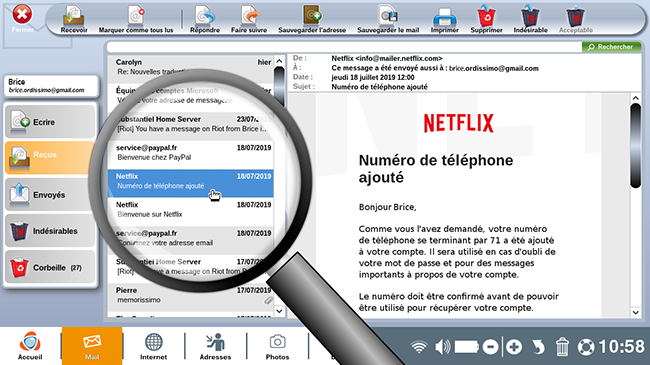Image resolution: width=650 pixels, height=365 pixels.
Task: Save the email with Sauvegarder le mail
Action: (x=388, y=19)
